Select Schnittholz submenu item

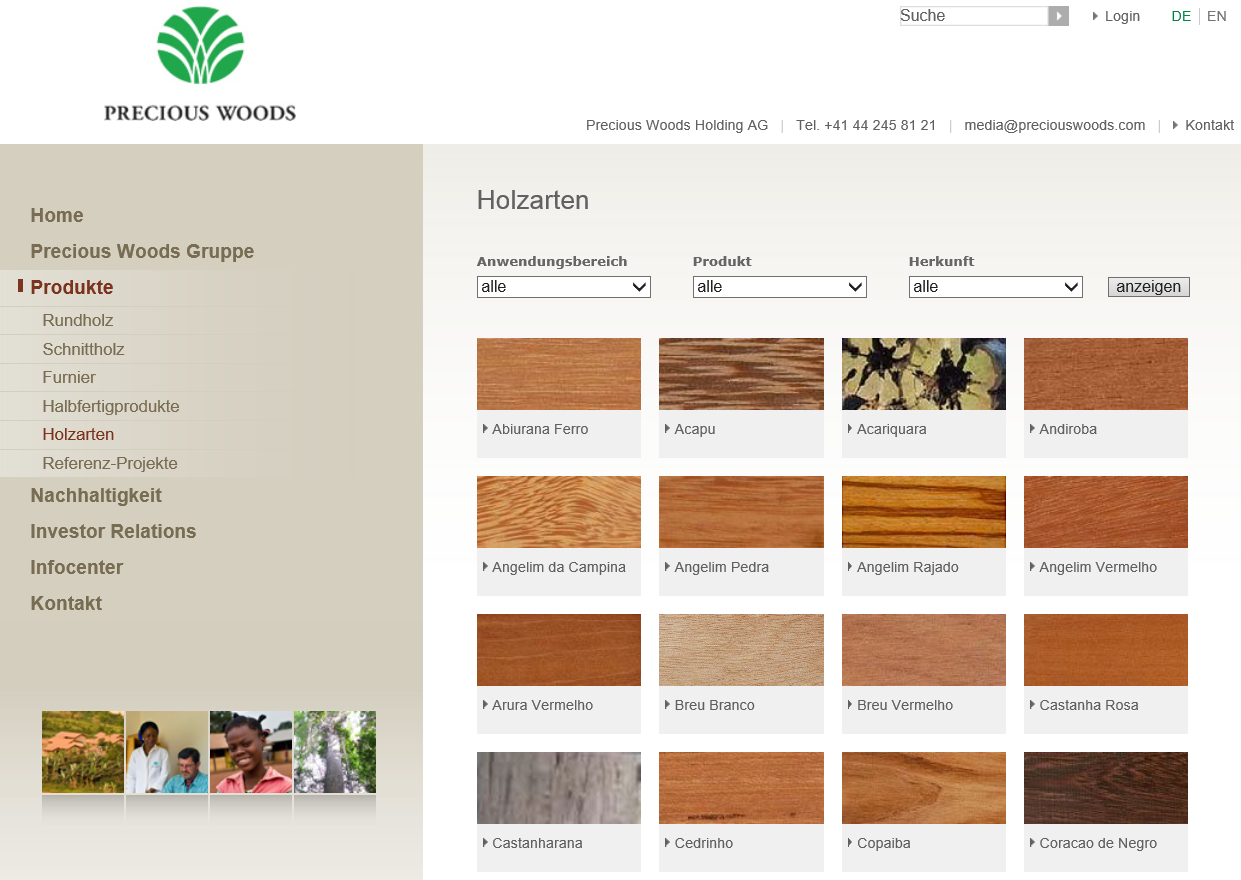point(83,349)
